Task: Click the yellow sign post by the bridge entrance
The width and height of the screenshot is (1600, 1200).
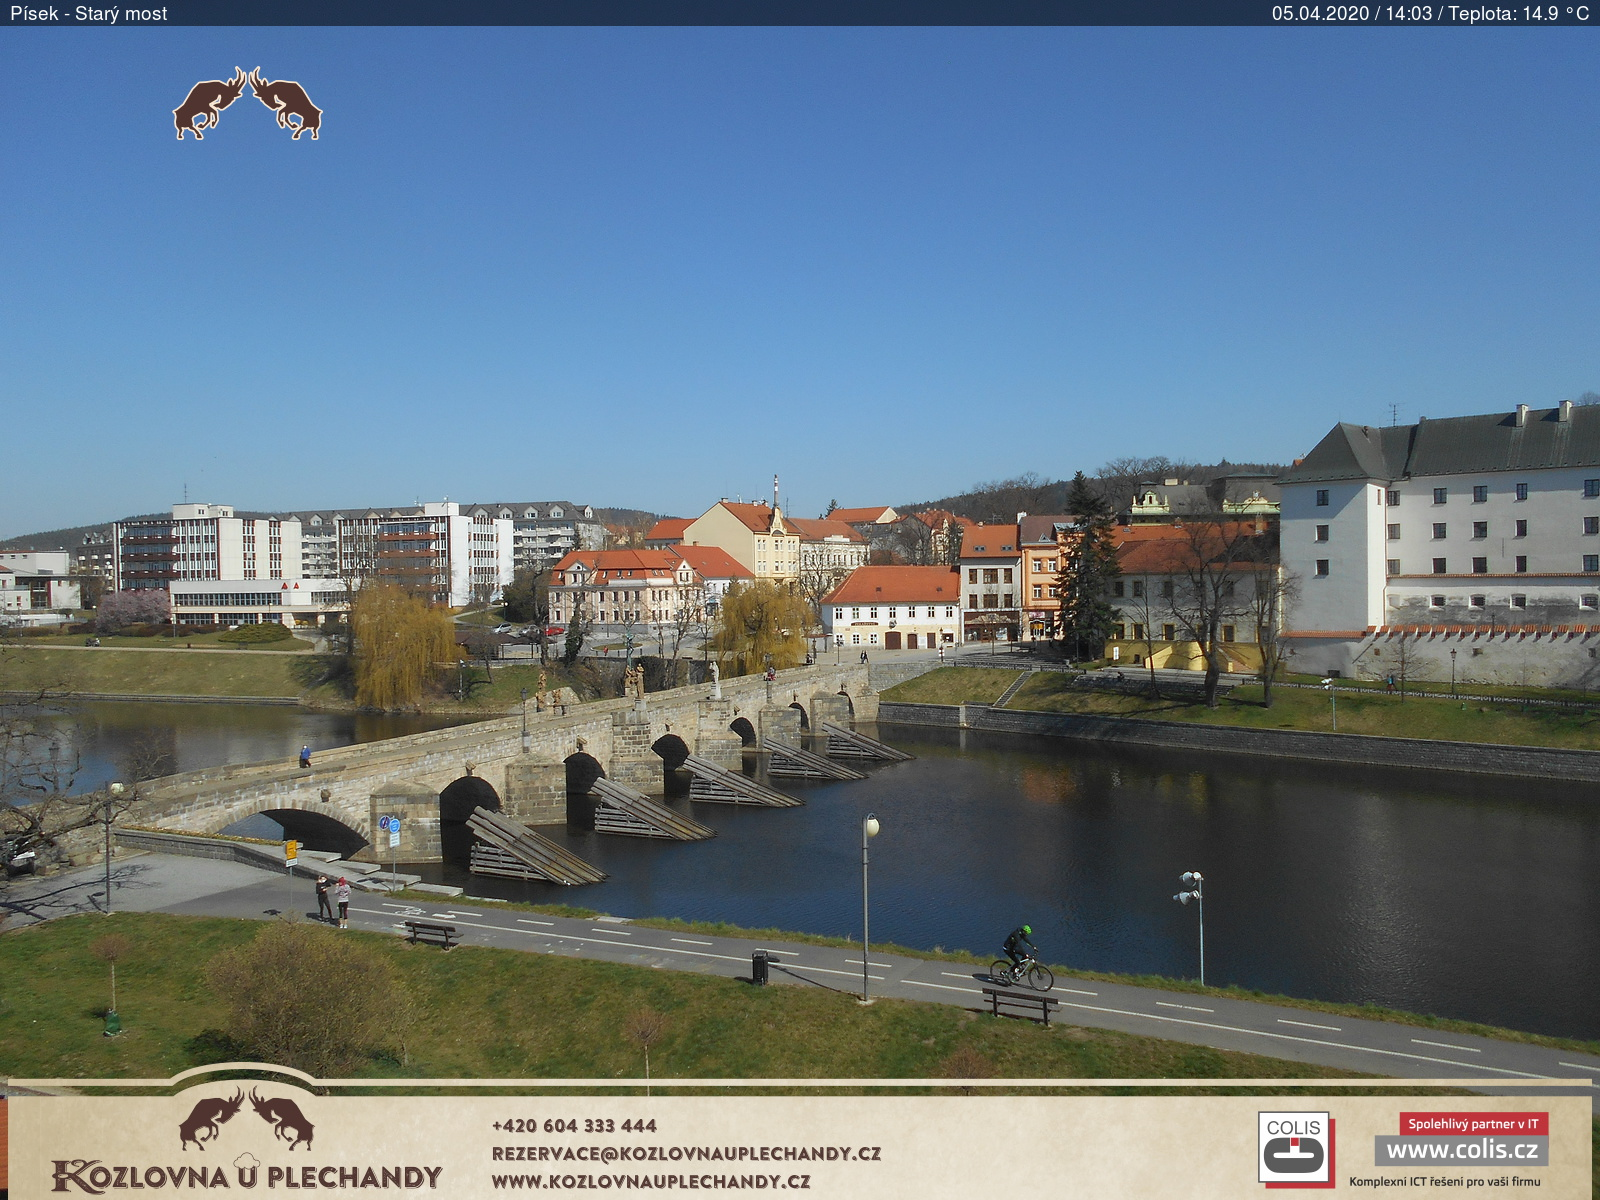Action: click(x=291, y=851)
